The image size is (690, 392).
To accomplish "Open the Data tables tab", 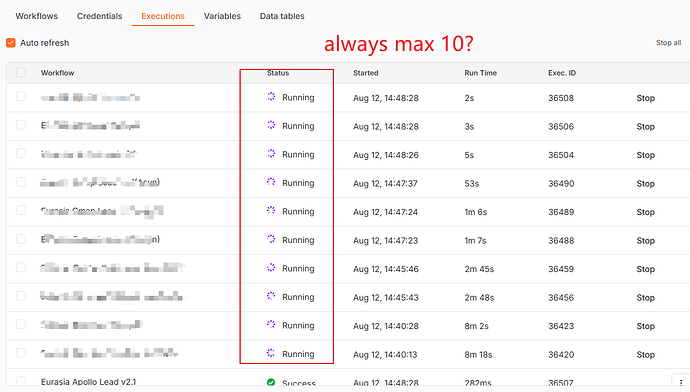I will [x=282, y=16].
